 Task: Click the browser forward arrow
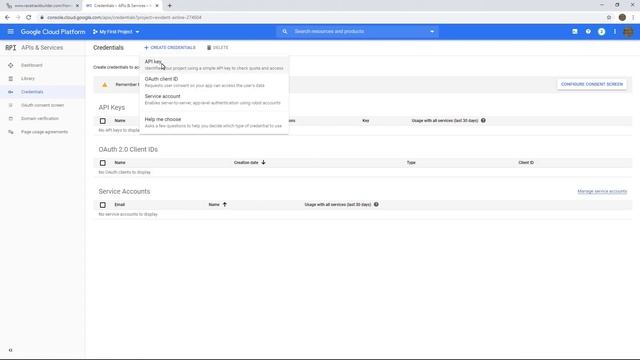(x=18, y=18)
